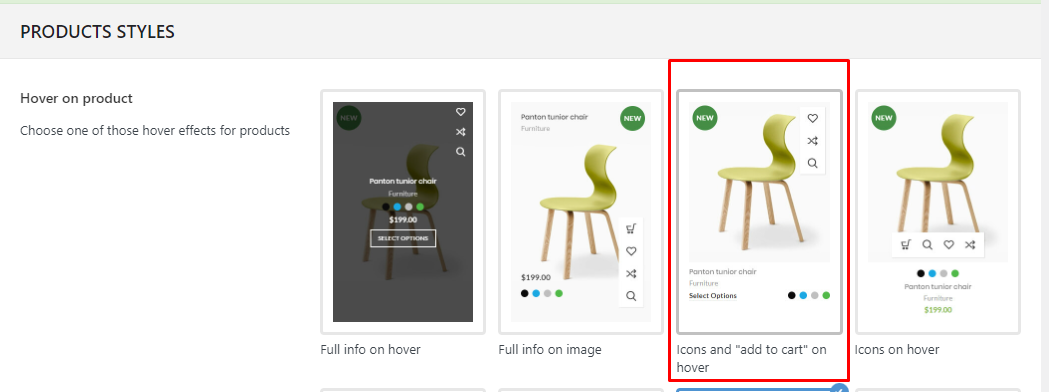Click compare arrows icon in Icons on hover card
1049x392 pixels.
point(970,245)
